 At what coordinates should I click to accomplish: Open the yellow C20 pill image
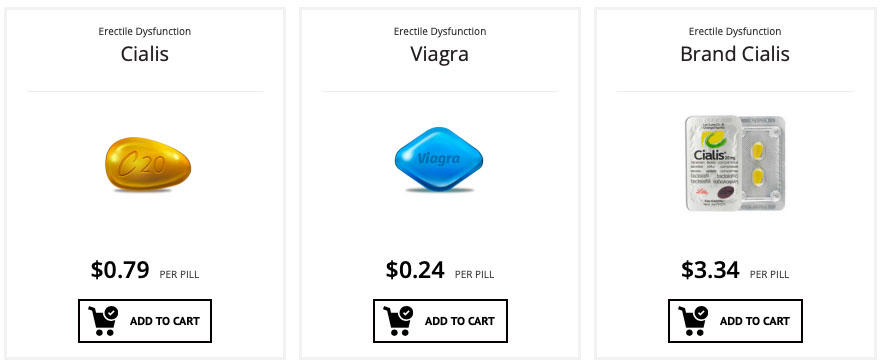pyautogui.click(x=148, y=164)
